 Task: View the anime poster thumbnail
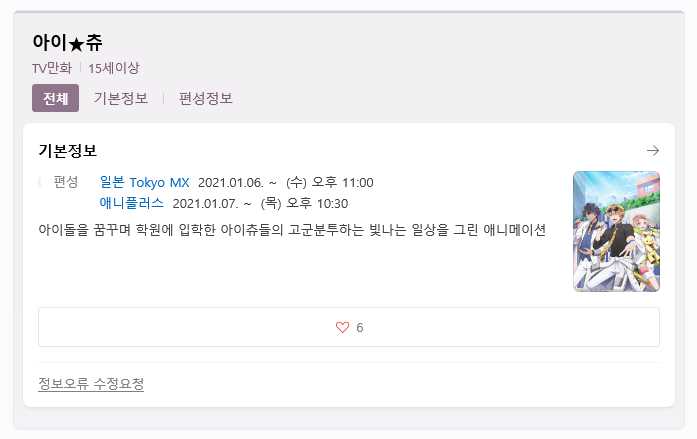pyautogui.click(x=617, y=231)
